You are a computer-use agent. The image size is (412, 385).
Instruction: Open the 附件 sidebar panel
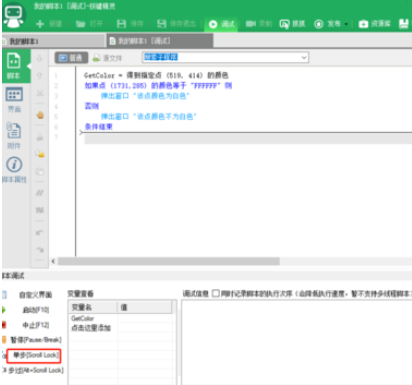[14, 135]
